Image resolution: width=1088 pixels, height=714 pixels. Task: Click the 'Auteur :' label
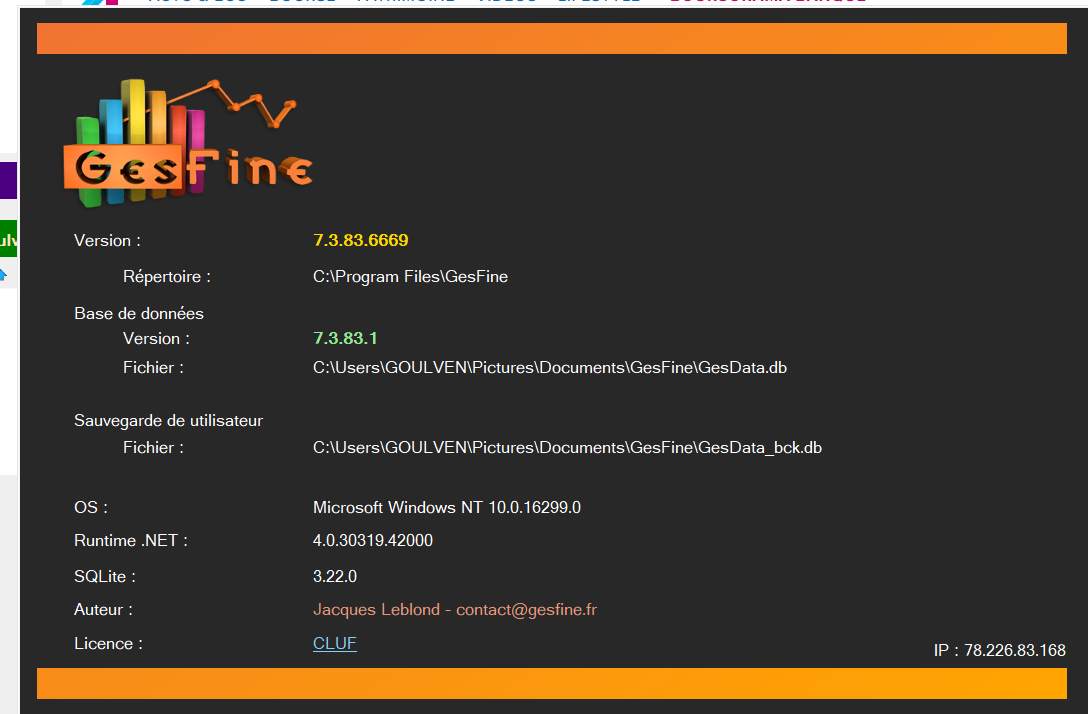tap(103, 609)
